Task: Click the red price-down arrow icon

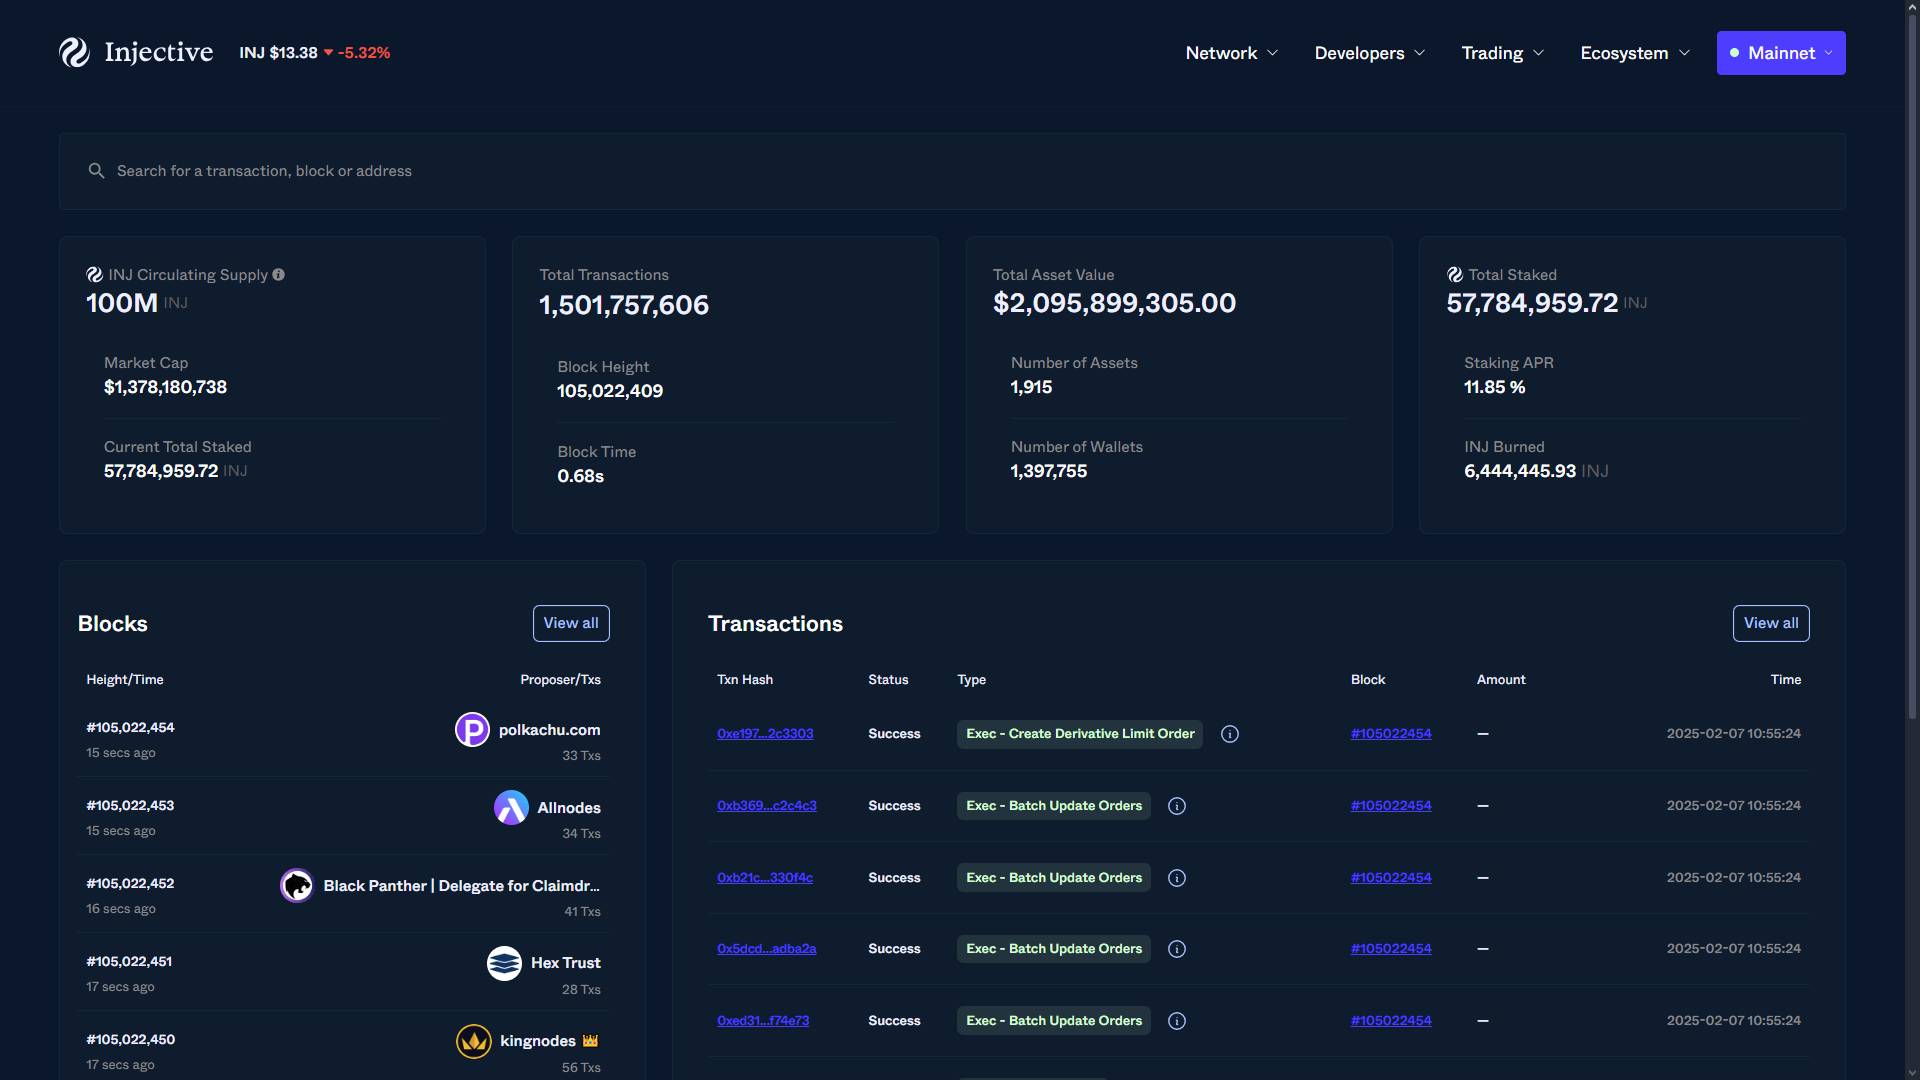Action: pos(328,53)
